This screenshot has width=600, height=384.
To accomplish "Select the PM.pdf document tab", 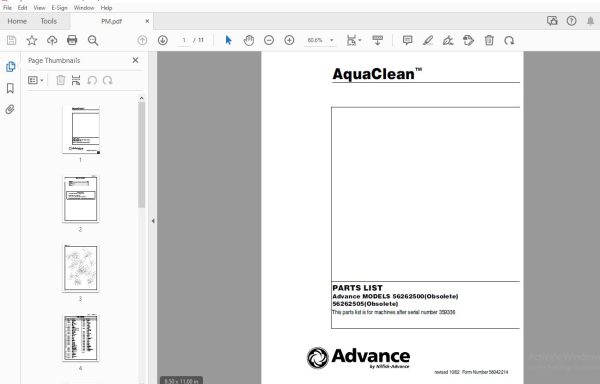I will (111, 21).
